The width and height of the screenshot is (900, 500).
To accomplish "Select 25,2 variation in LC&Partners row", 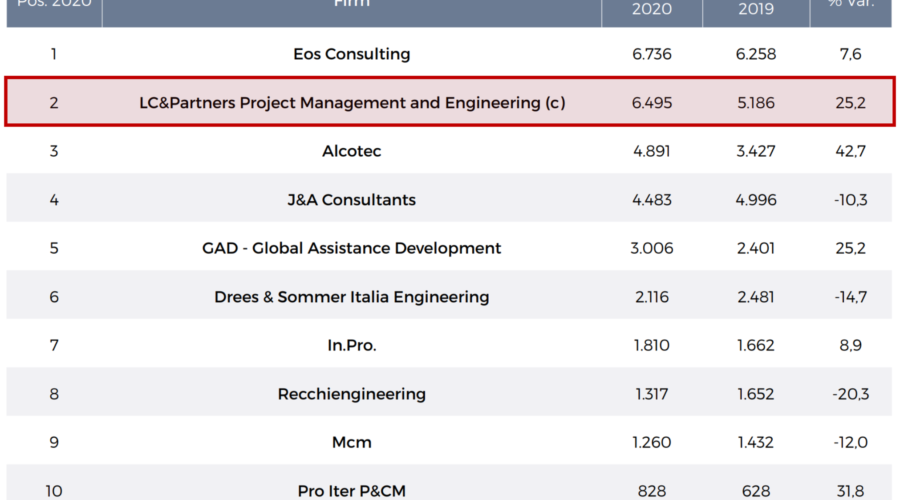I will pyautogui.click(x=851, y=103).
